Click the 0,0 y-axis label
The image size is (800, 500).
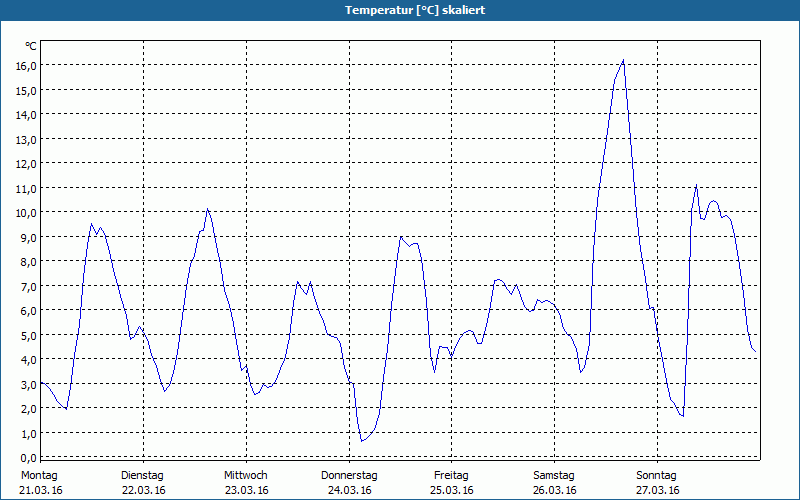[28, 457]
